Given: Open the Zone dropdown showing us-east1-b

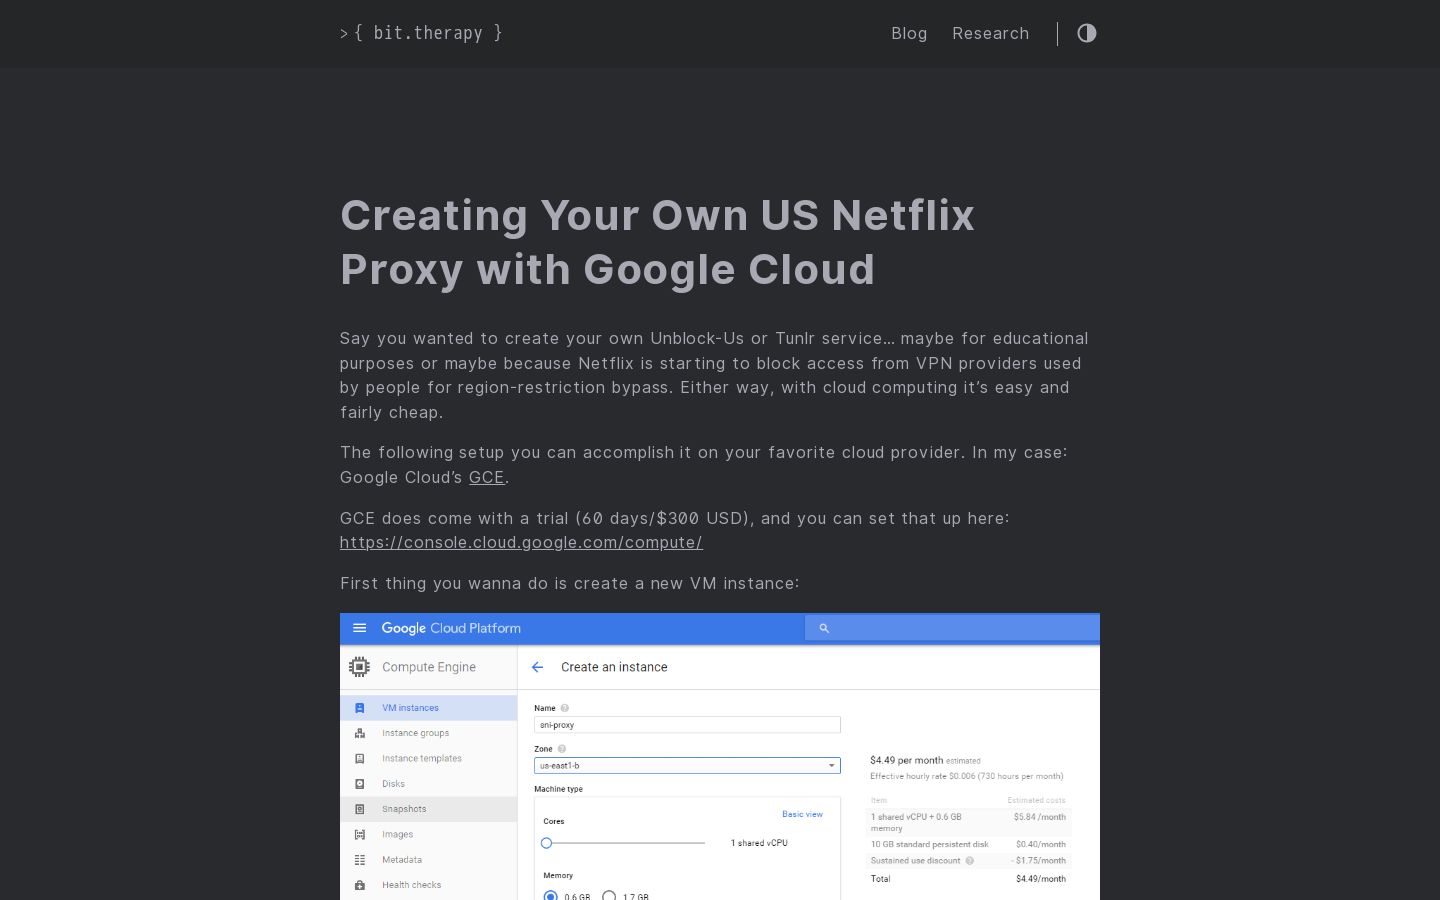Looking at the screenshot, I should pos(687,766).
